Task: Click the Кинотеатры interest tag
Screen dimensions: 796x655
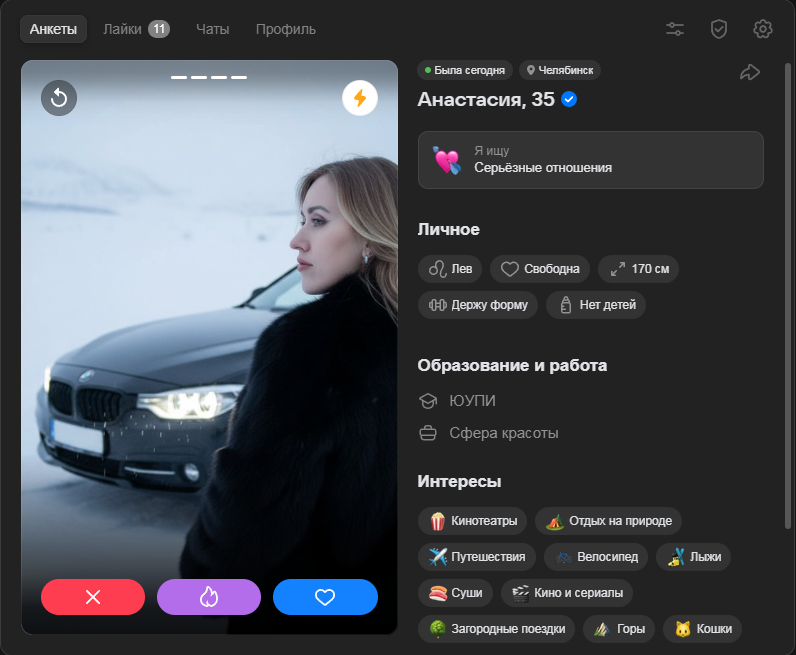Action: pyautogui.click(x=472, y=521)
